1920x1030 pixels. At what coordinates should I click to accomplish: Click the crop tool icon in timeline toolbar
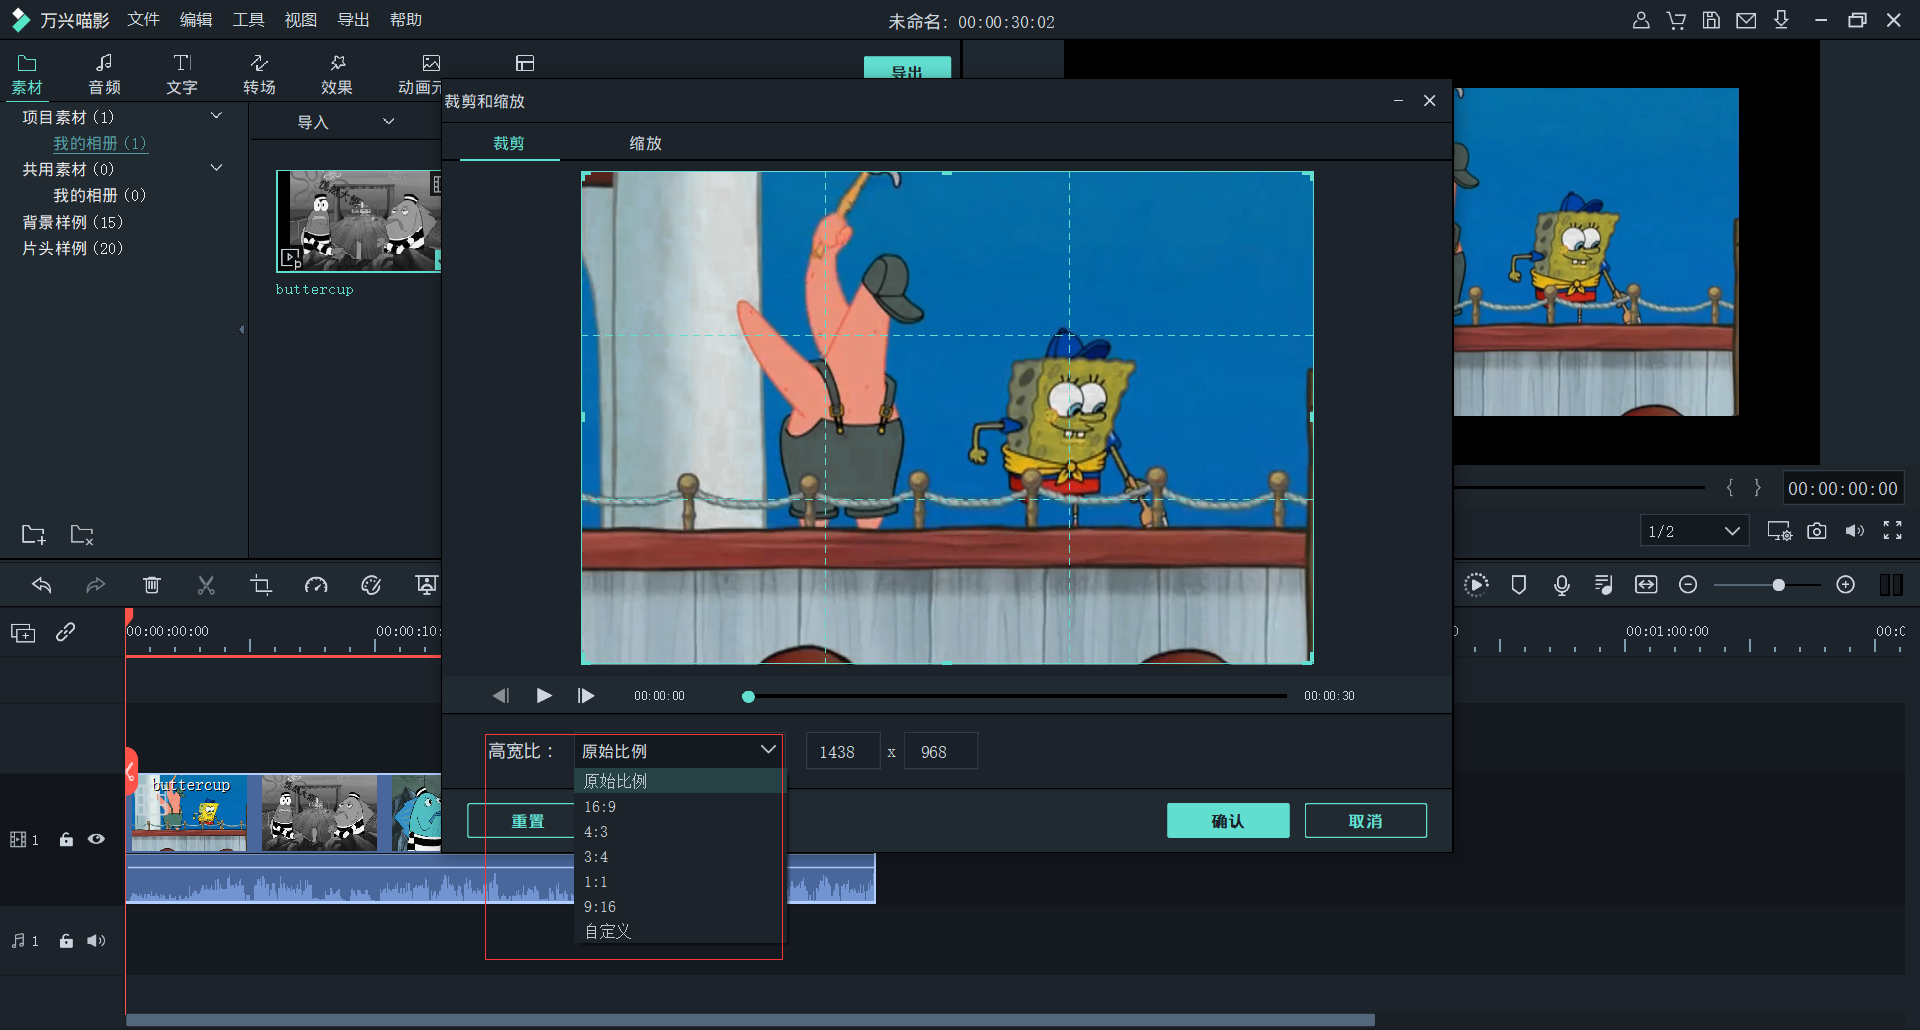tap(261, 585)
